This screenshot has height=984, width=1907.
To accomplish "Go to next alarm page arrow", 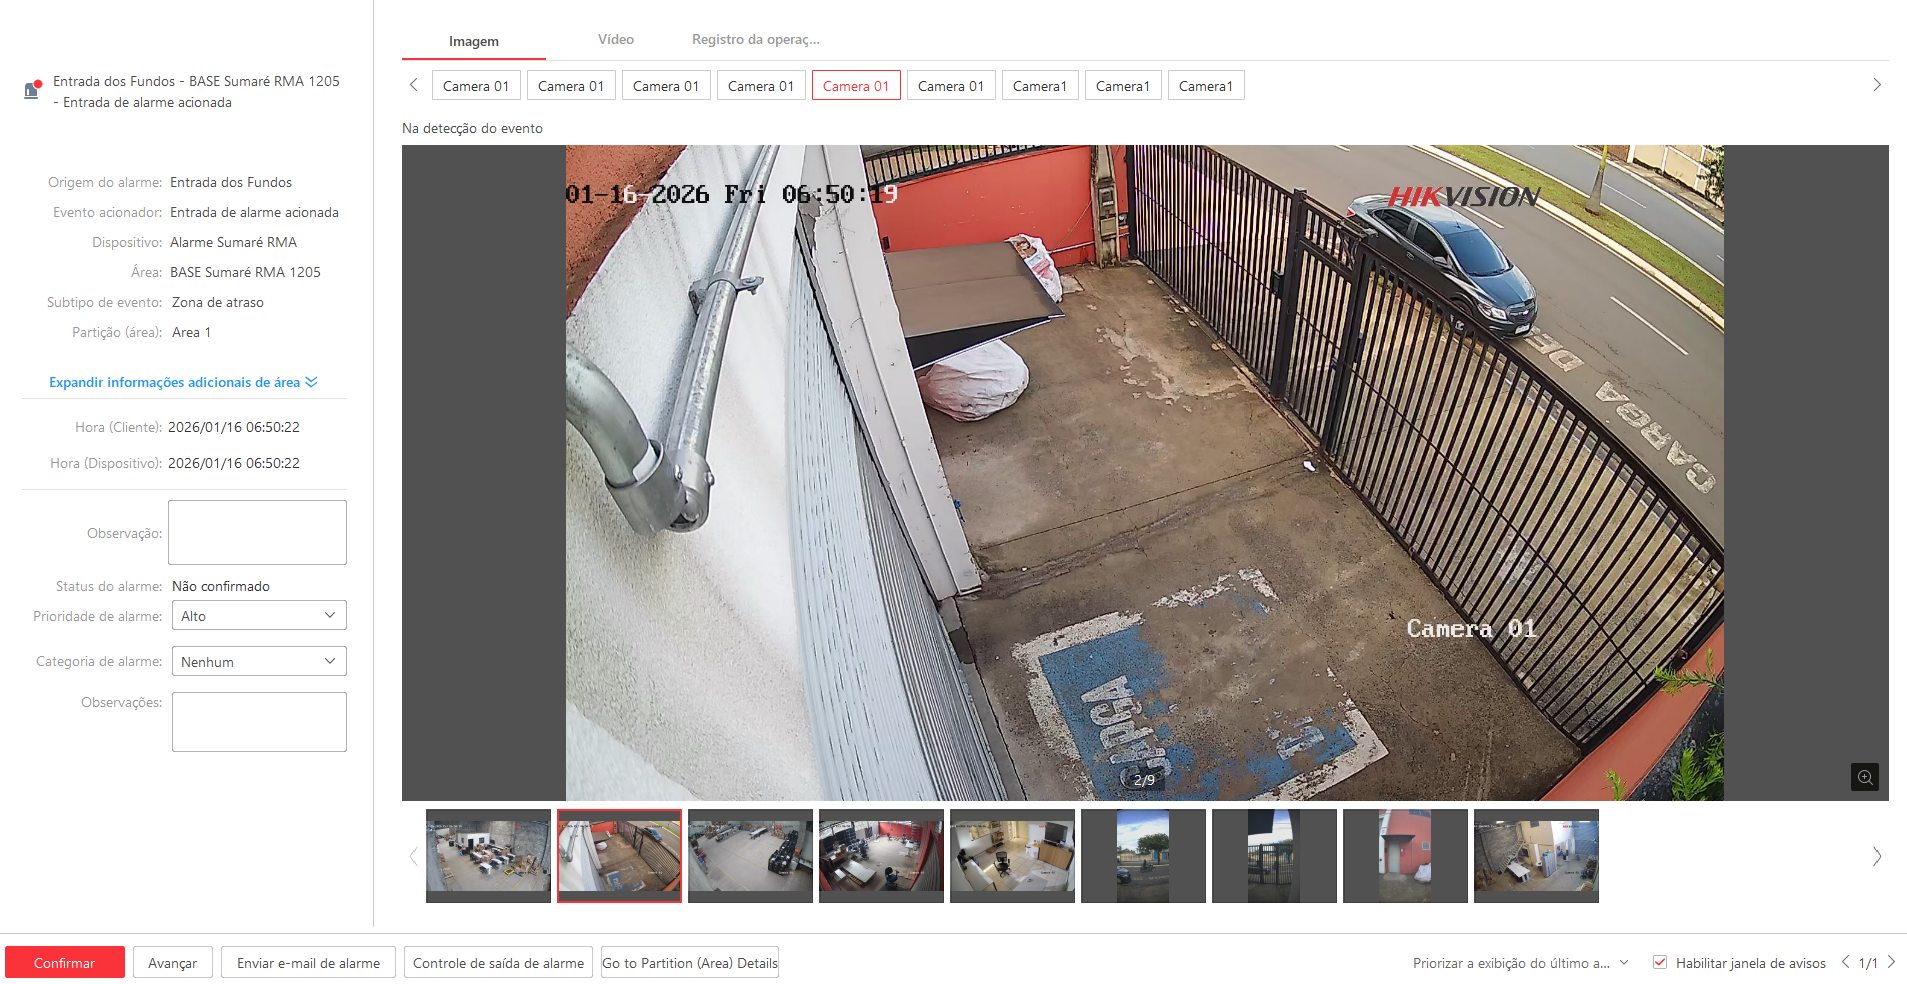I will point(1891,962).
